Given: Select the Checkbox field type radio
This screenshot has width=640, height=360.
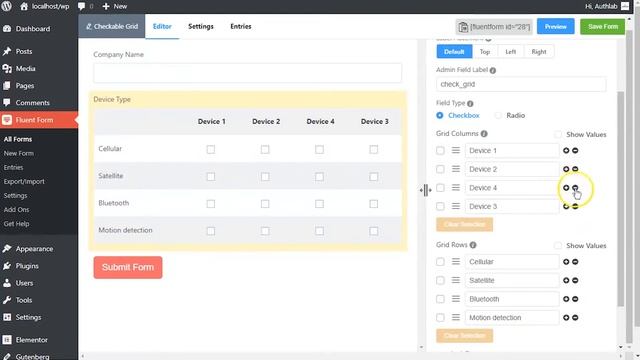Looking at the screenshot, I should click(x=440, y=116).
